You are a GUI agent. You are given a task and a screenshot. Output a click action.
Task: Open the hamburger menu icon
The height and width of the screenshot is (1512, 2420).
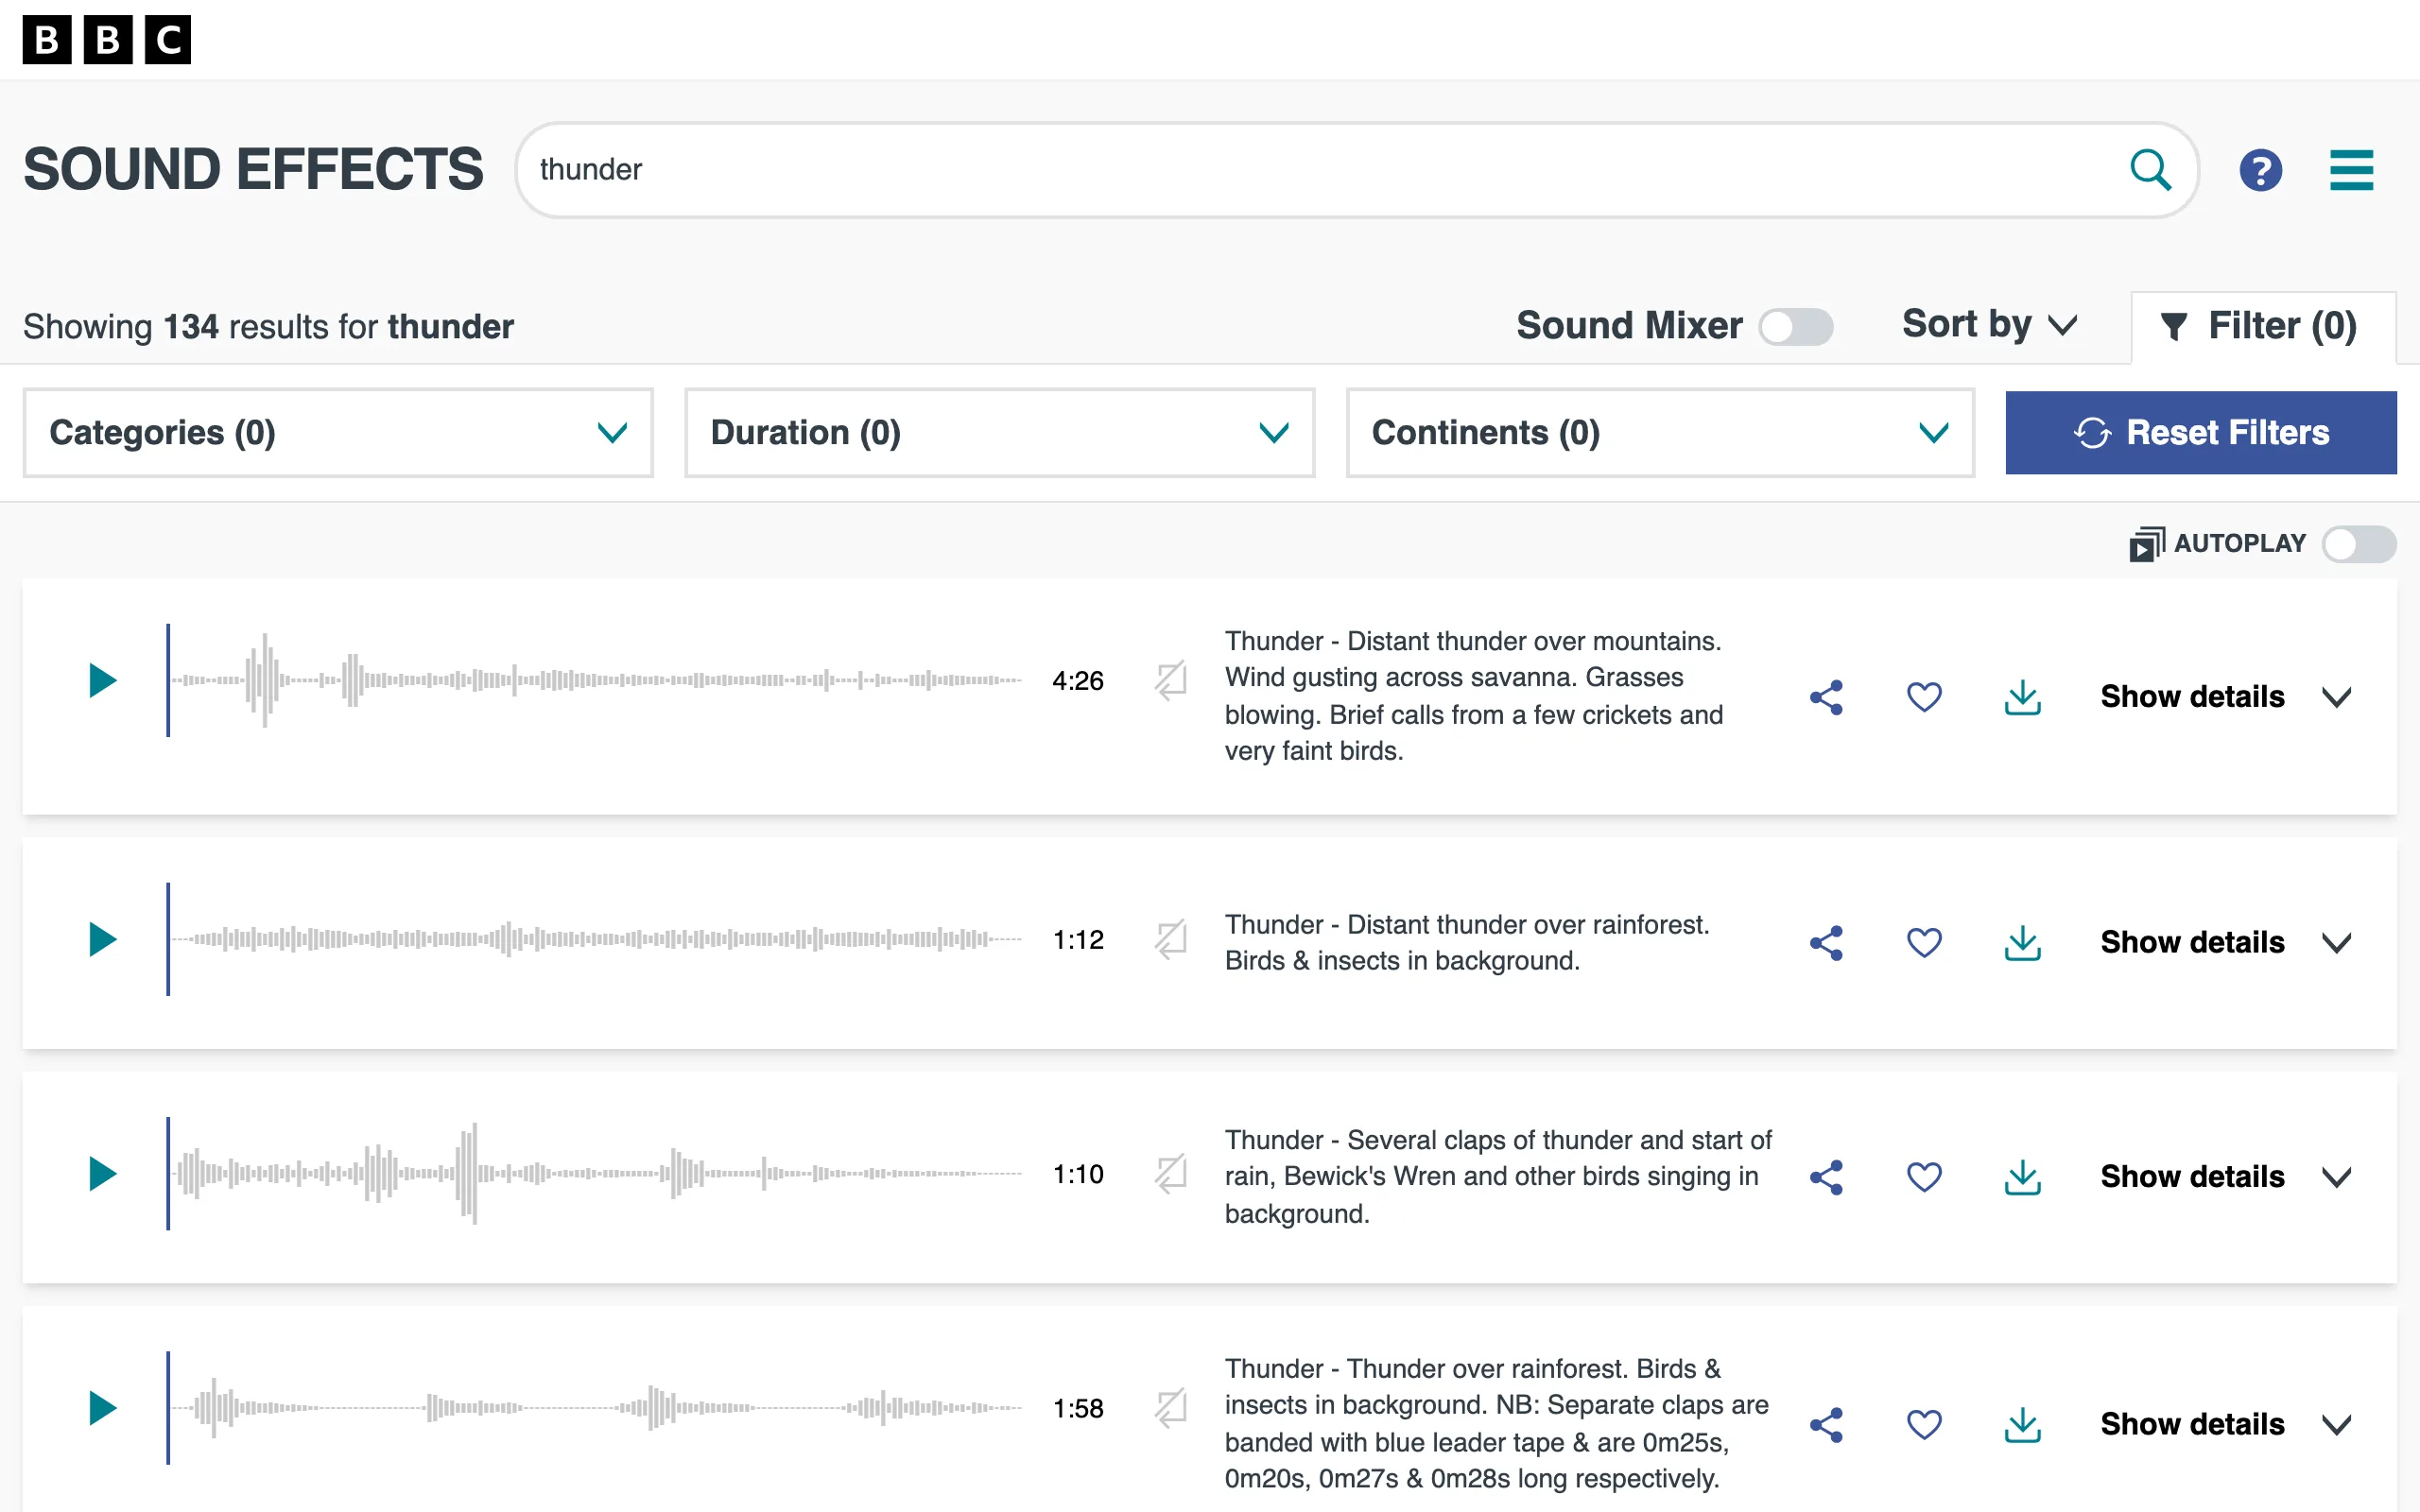[x=2351, y=170]
